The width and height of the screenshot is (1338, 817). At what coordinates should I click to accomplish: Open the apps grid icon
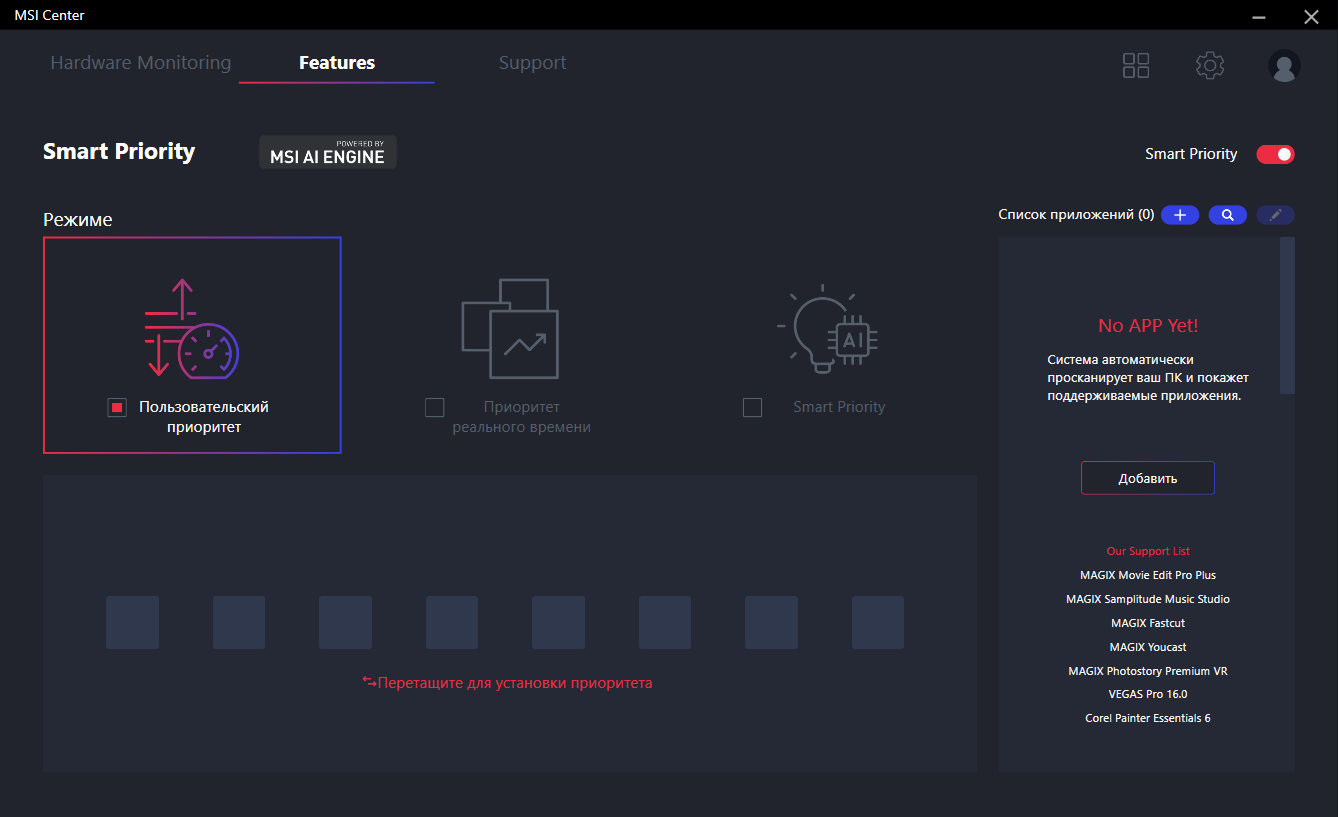[x=1136, y=66]
